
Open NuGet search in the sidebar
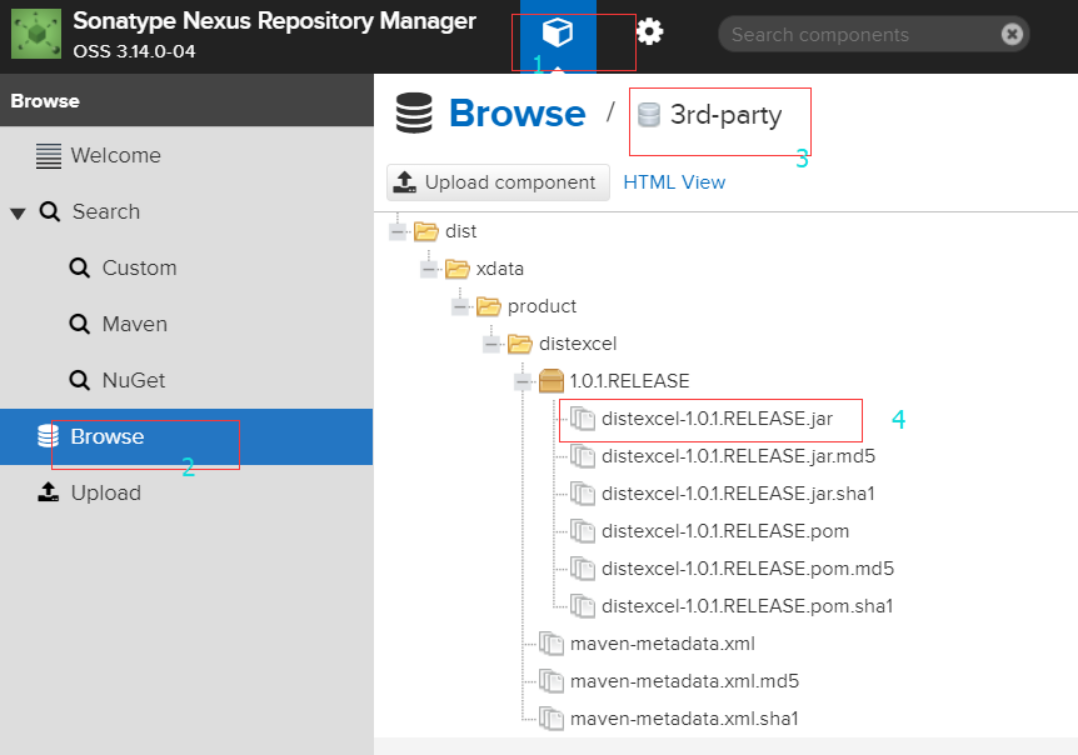[x=133, y=380]
